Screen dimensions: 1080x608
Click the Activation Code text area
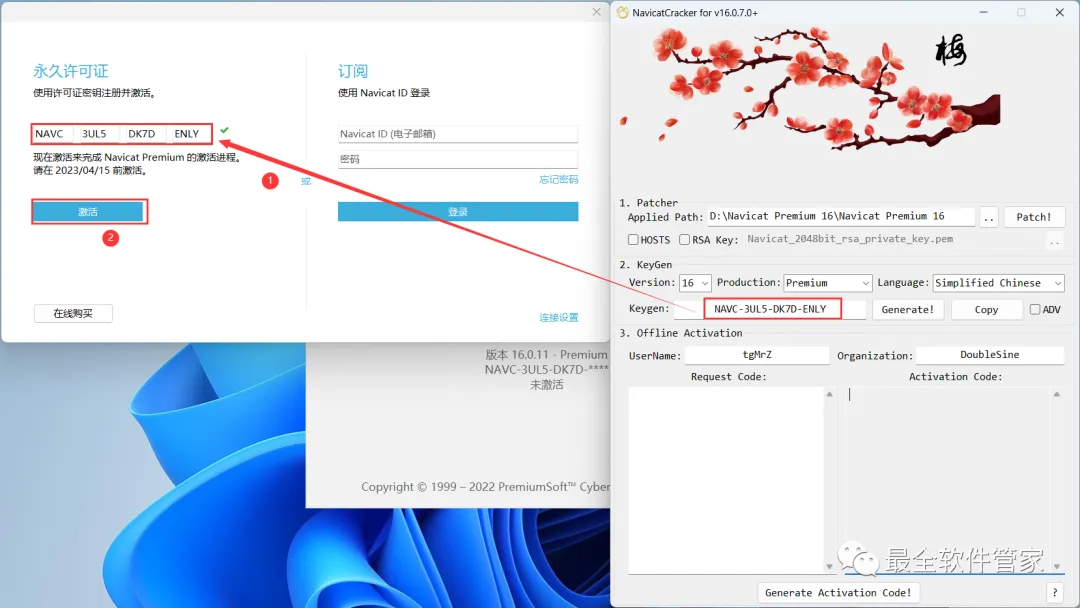tap(946, 480)
